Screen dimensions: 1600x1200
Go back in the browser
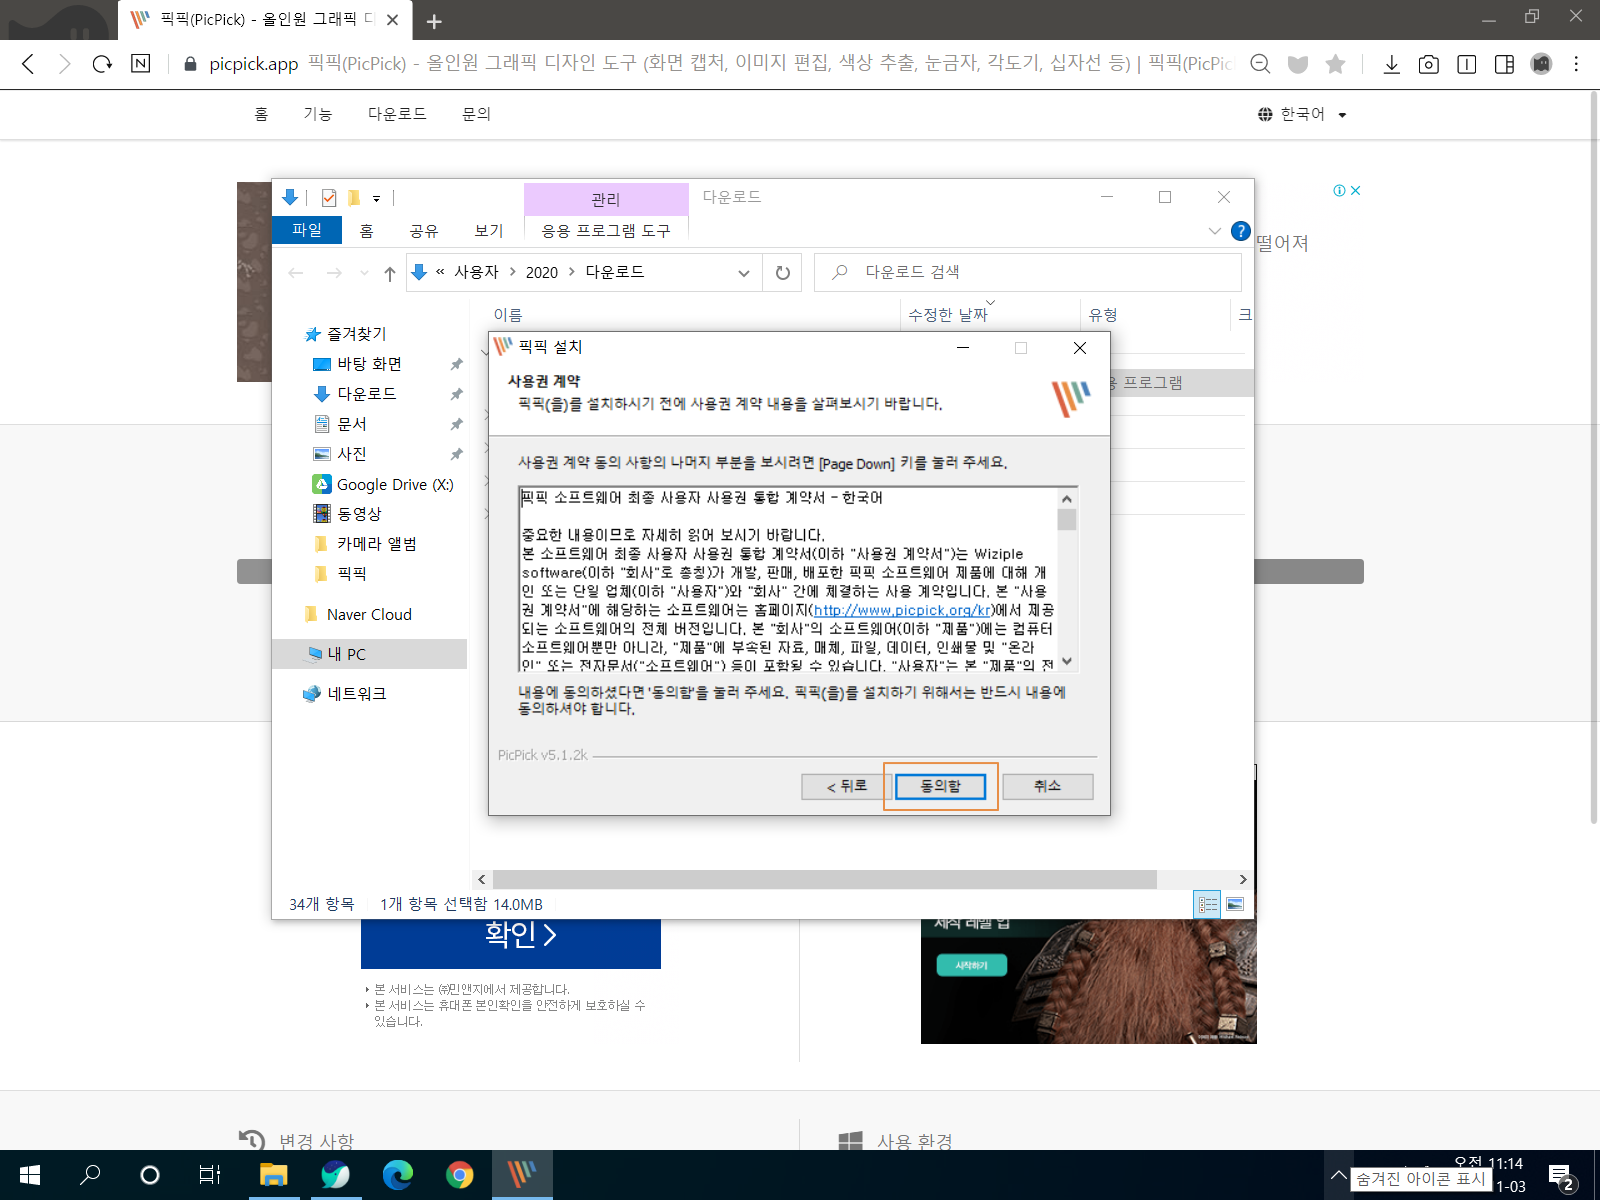pos(28,64)
